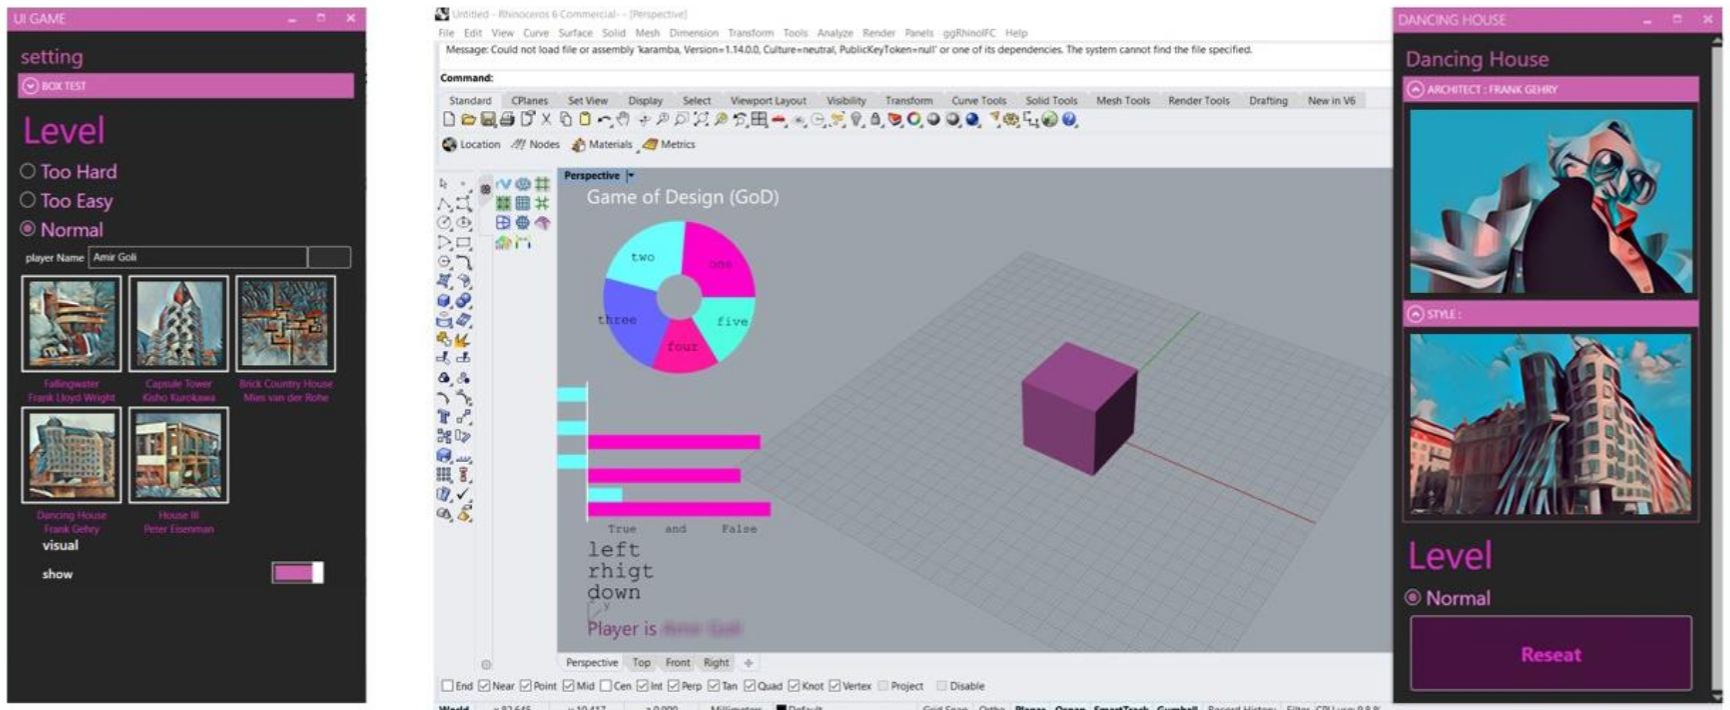Open Options with the gear icon
This screenshot has height=710, width=1730.
click(x=1011, y=119)
